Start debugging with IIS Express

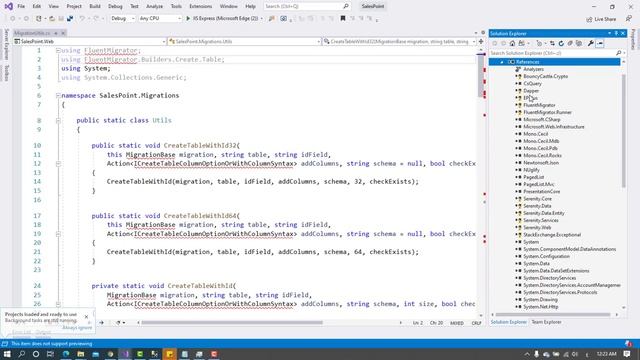pos(222,18)
